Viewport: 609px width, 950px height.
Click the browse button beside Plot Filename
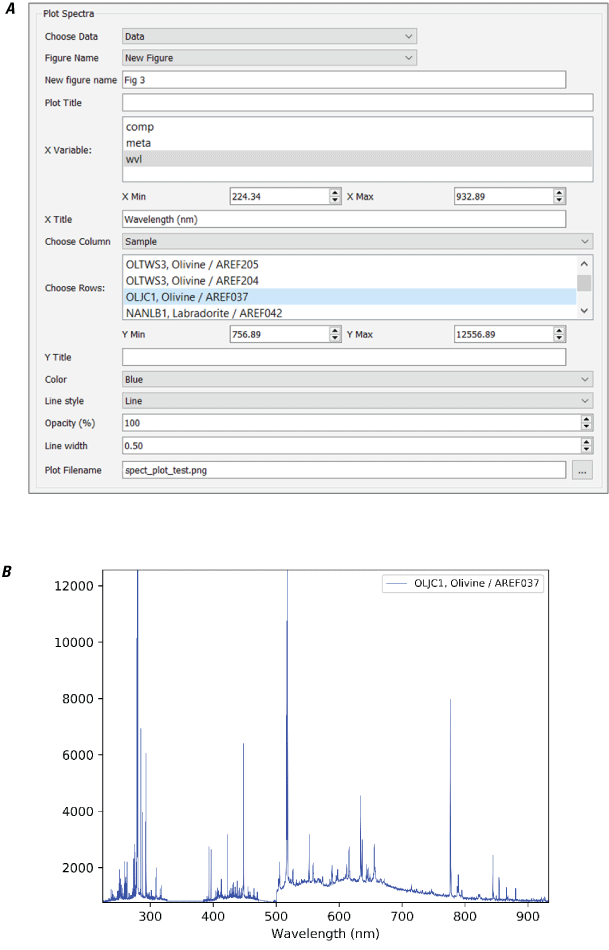point(582,469)
